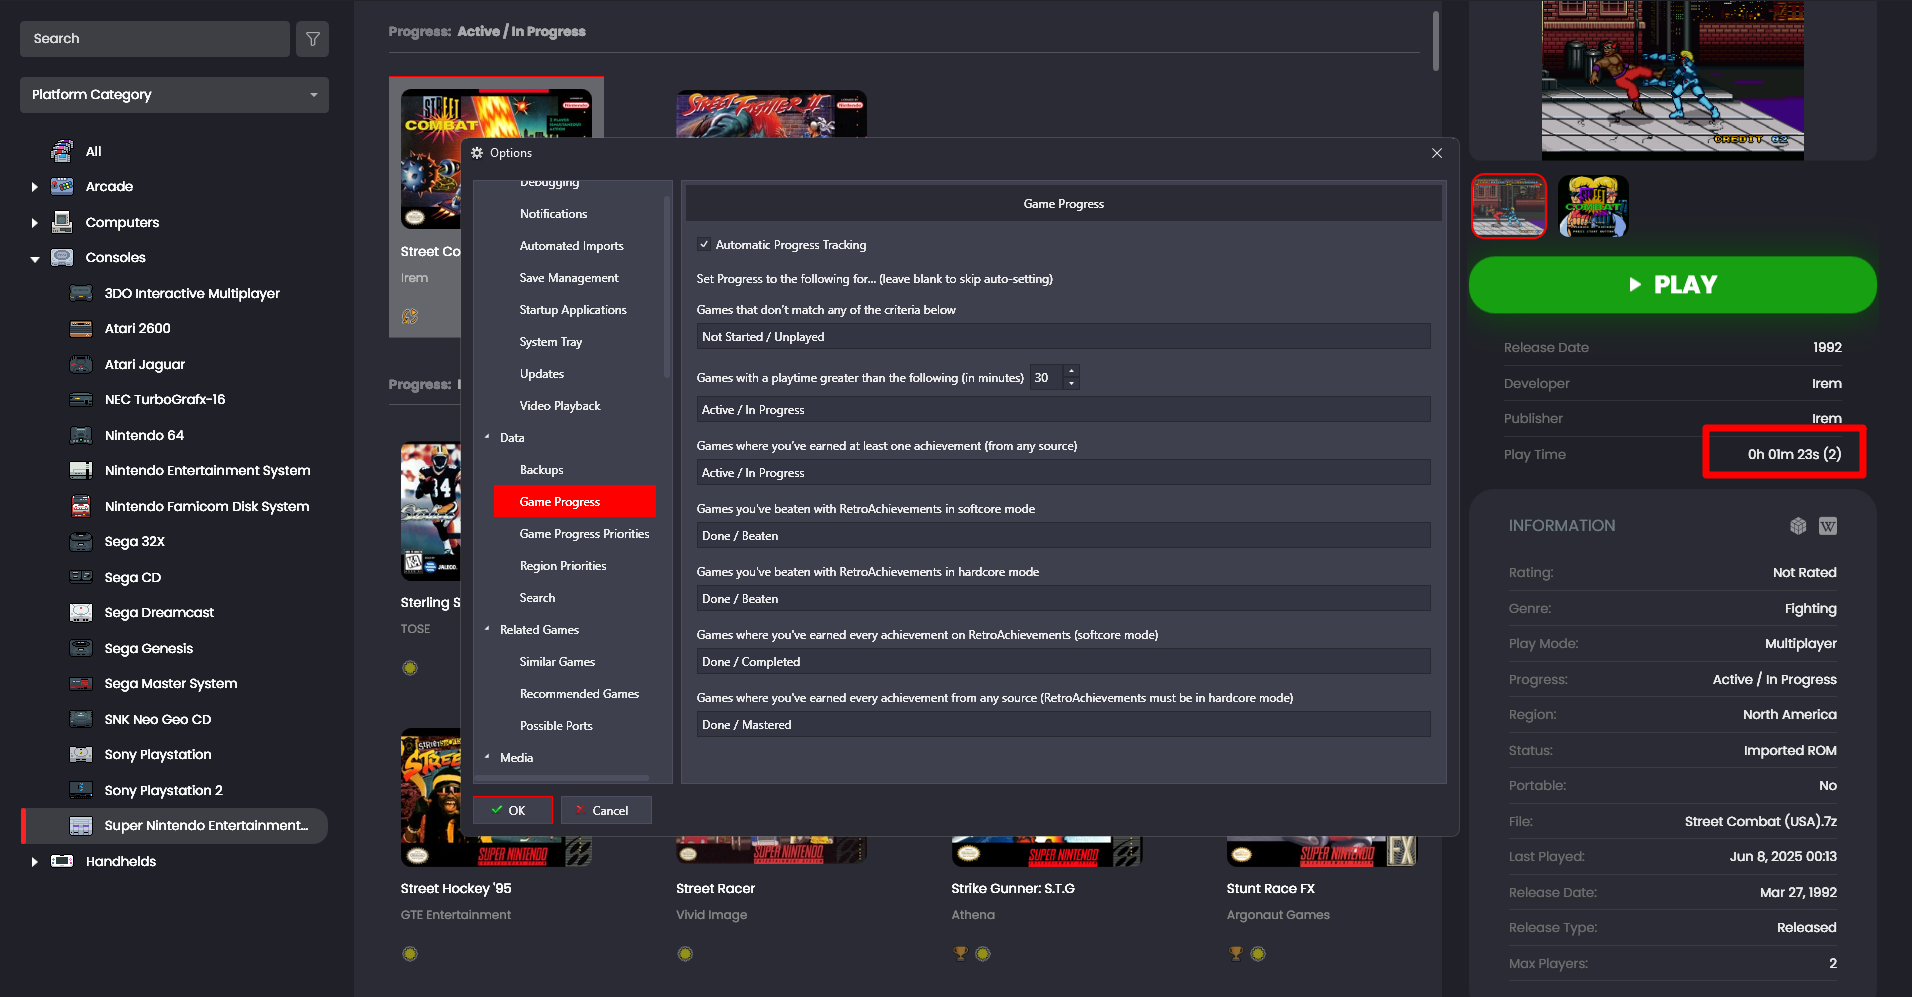1912x997 pixels.
Task: Click the trophy icon under Strike Gunner: S.T.G
Action: click(961, 954)
